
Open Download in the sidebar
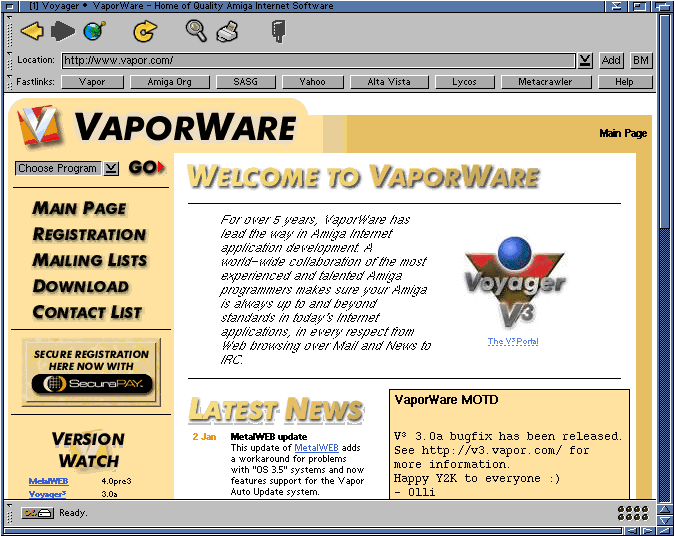[x=81, y=286]
